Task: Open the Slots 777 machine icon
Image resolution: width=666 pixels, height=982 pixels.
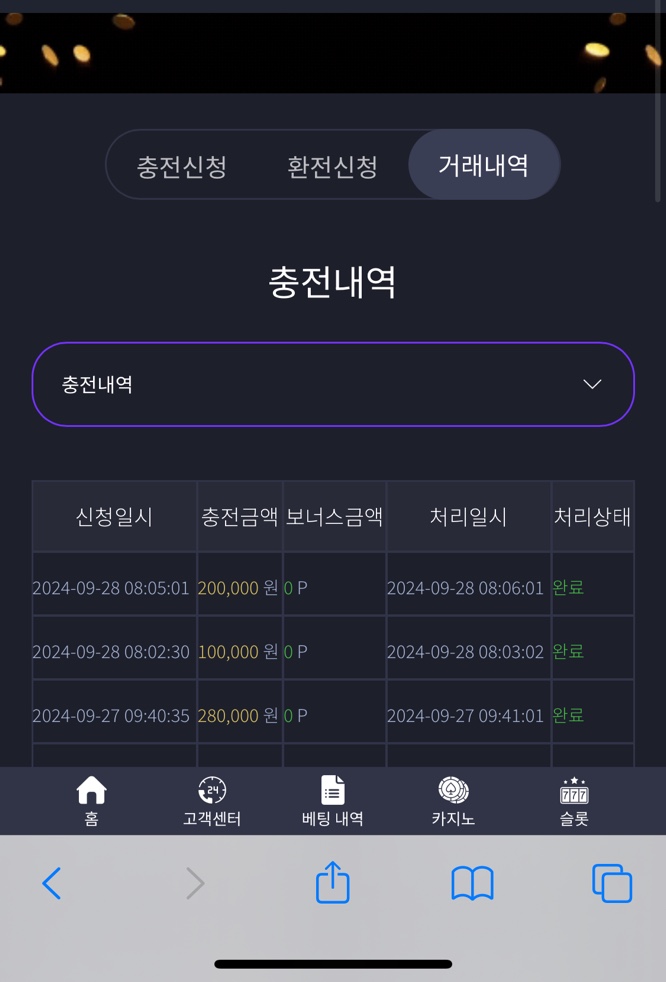Action: [574, 790]
